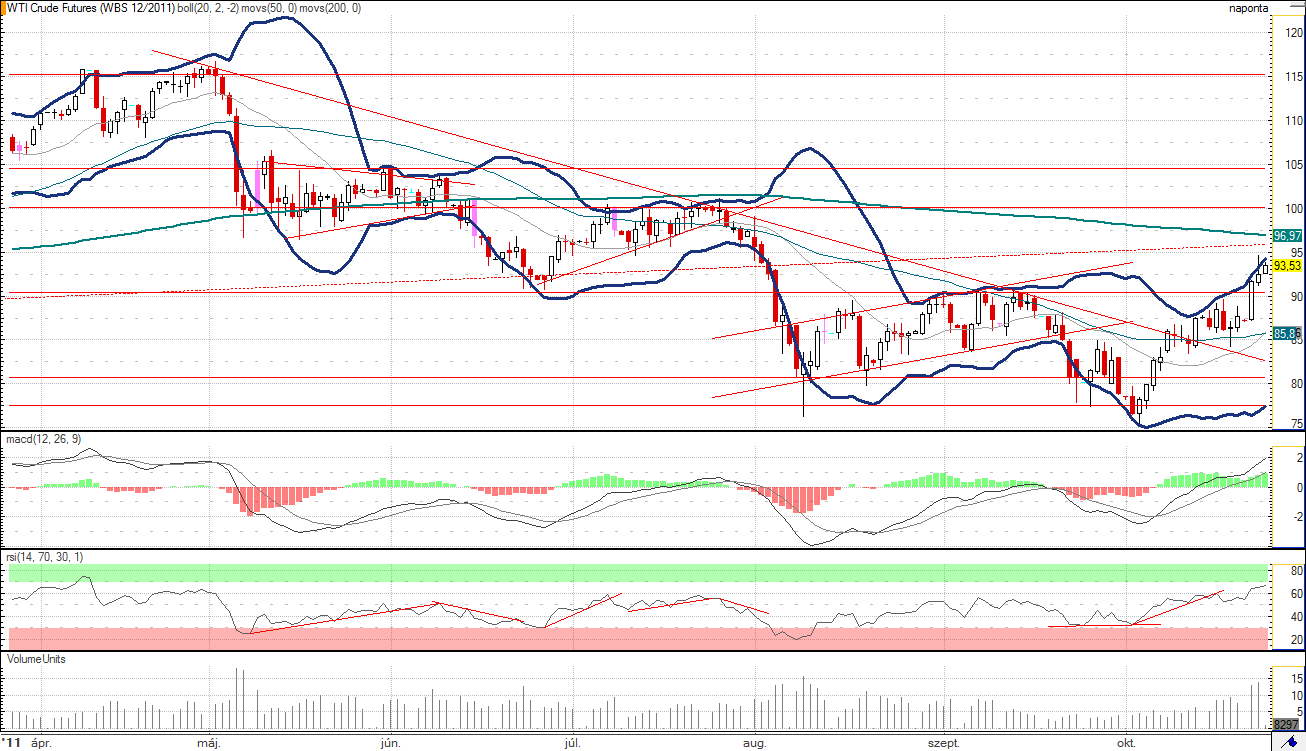The width and height of the screenshot is (1306, 751).
Task: Click the 'aug.' month label on time axis
Action: pyautogui.click(x=755, y=743)
